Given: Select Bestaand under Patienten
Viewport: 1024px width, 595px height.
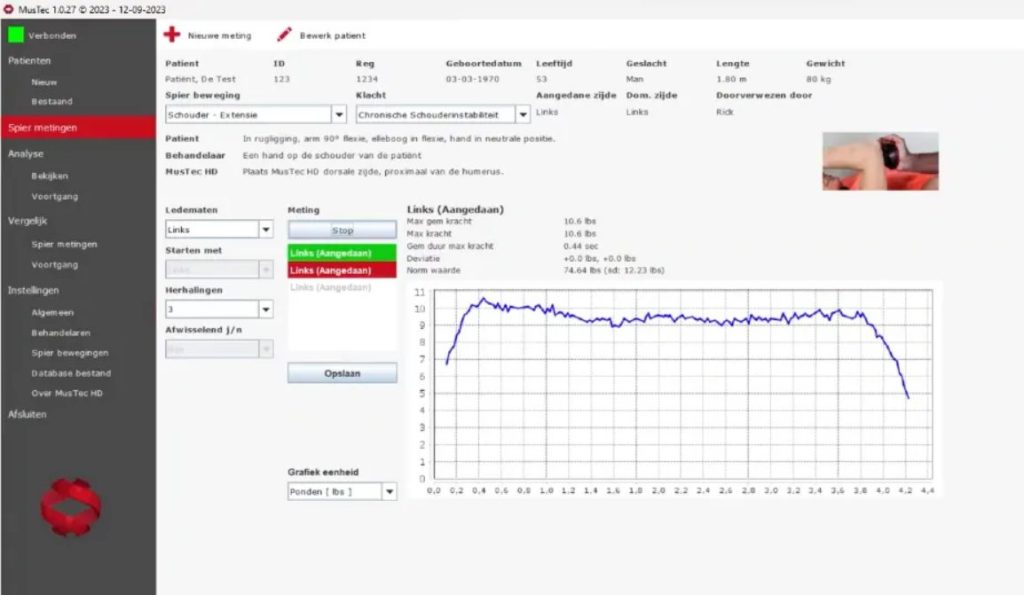Looking at the screenshot, I should (x=52, y=102).
